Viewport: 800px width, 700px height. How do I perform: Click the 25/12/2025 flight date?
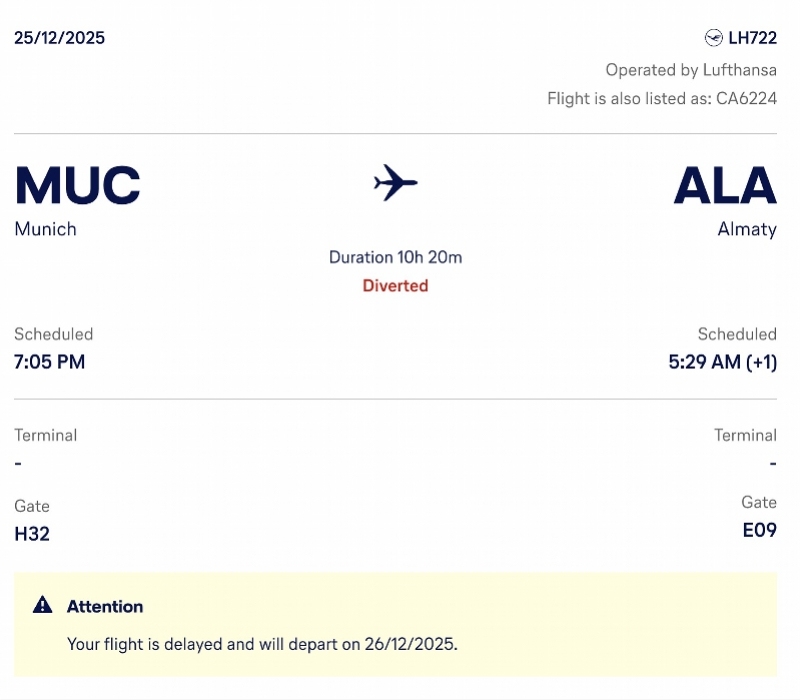[60, 38]
